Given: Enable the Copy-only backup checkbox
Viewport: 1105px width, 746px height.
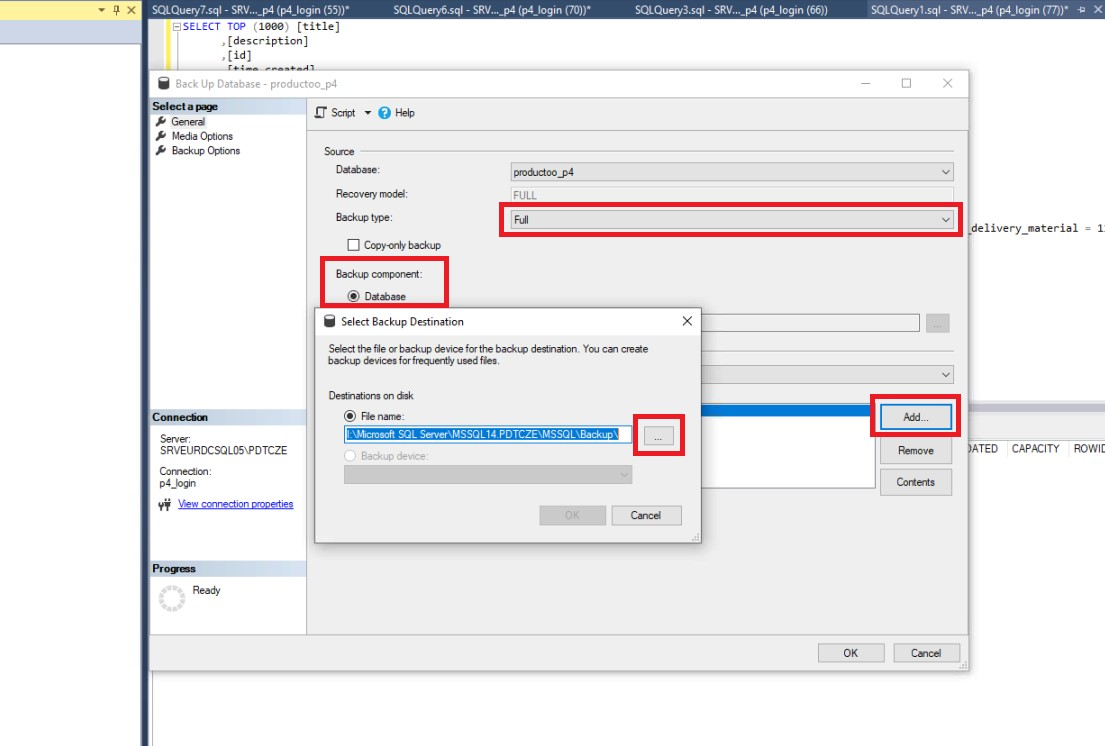Looking at the screenshot, I should point(353,245).
